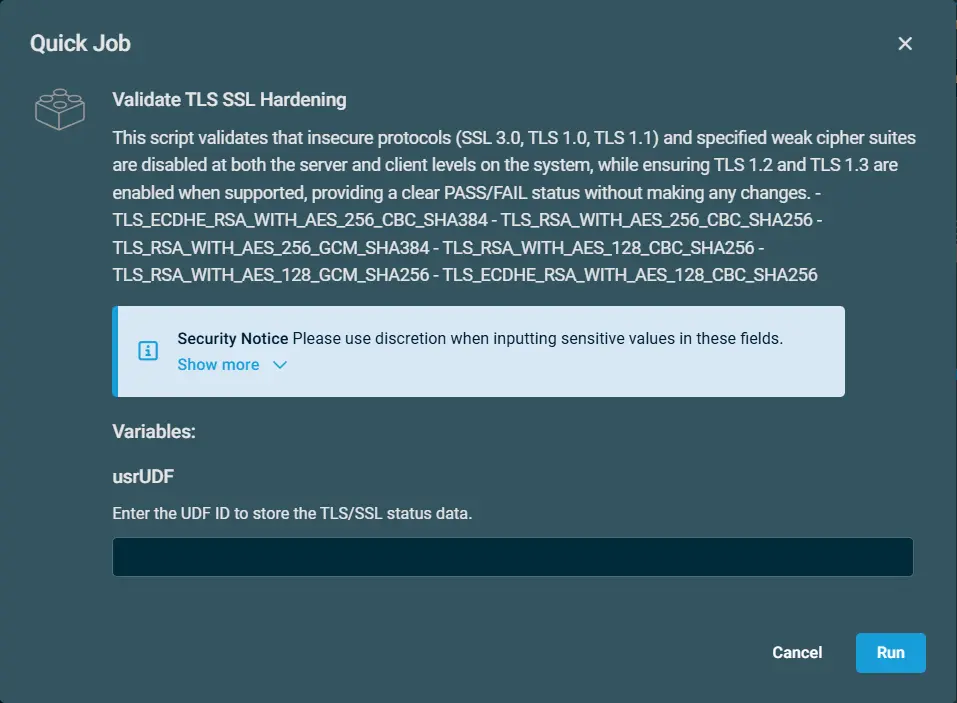The image size is (957, 703).
Task: Click the brick-shaped component icon
Action: 60,109
